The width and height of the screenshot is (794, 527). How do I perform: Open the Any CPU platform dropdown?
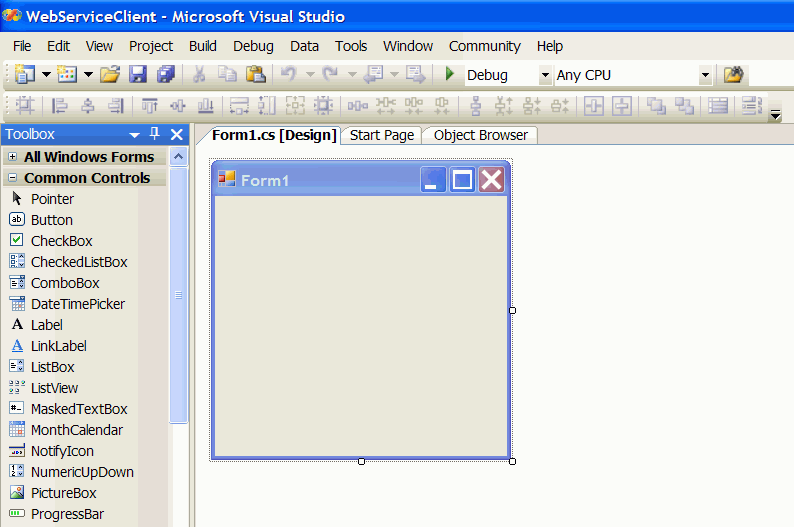pyautogui.click(x=705, y=75)
